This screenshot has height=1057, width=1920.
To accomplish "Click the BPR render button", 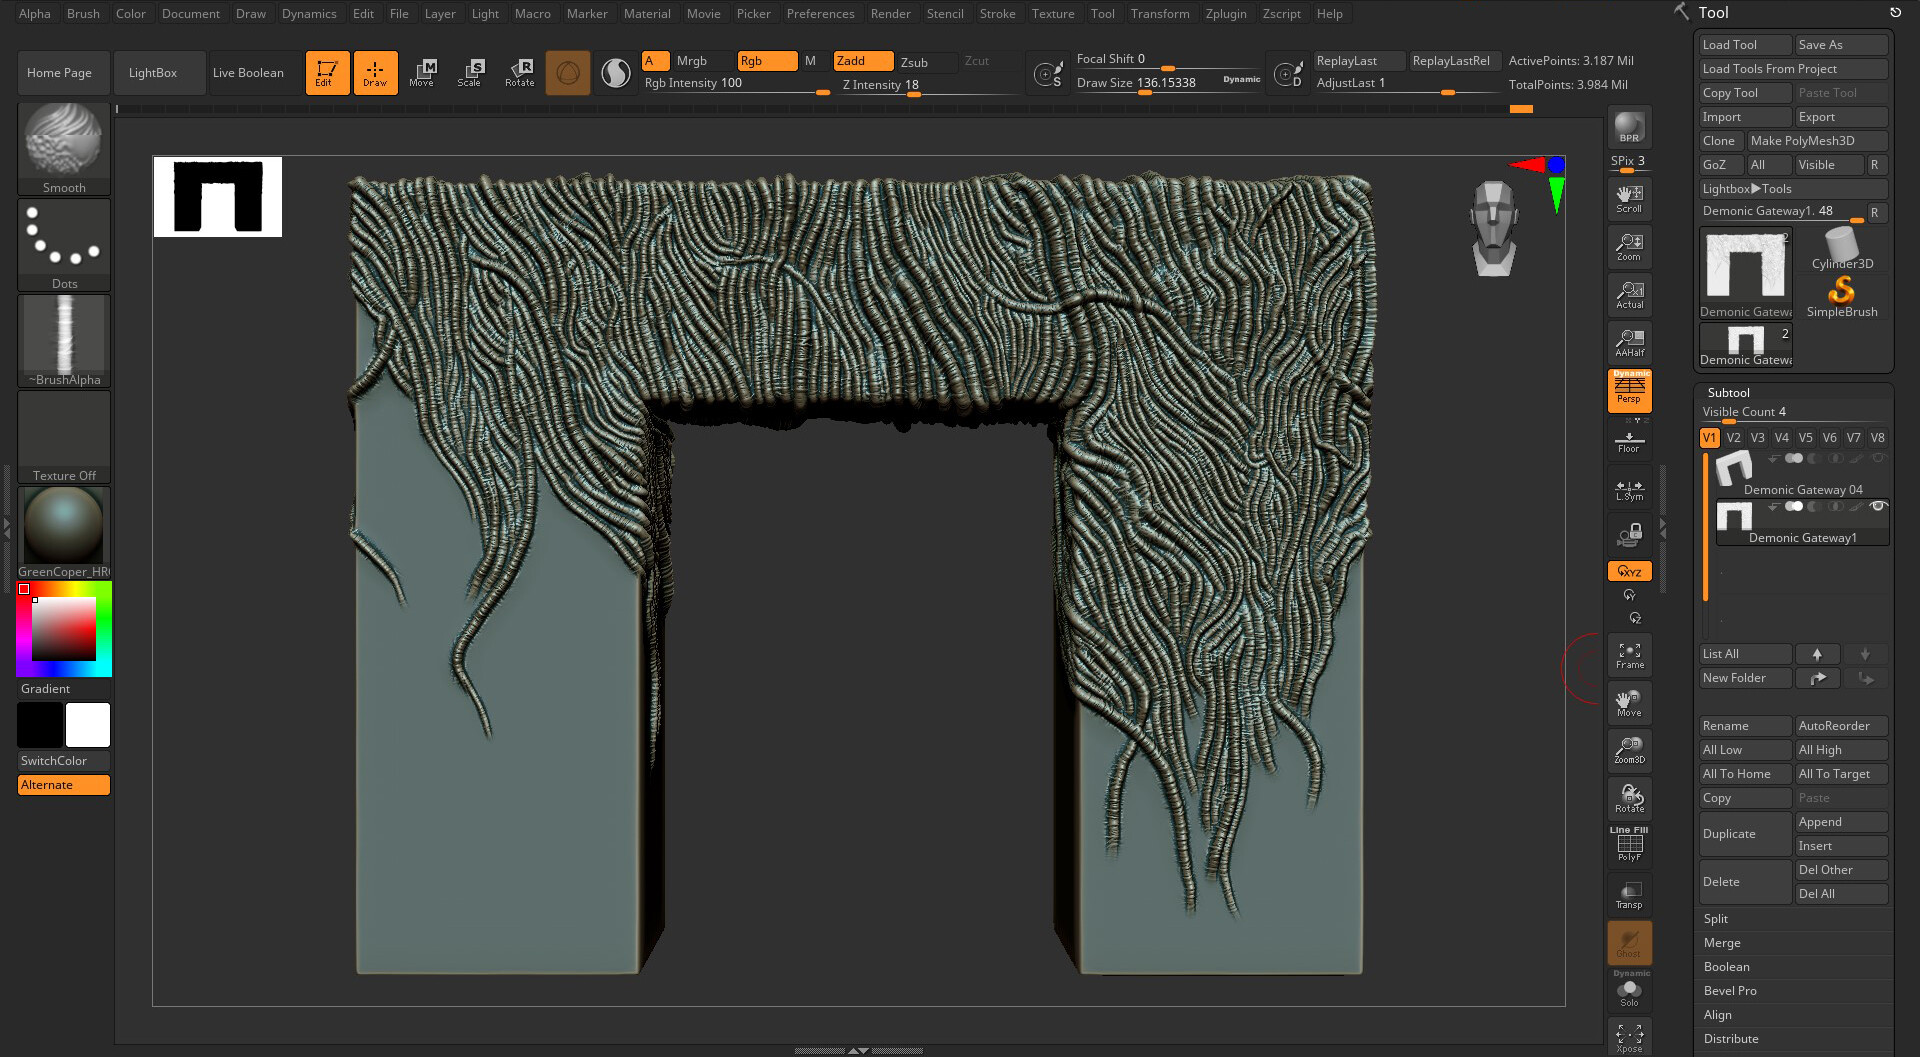I will coord(1629,127).
